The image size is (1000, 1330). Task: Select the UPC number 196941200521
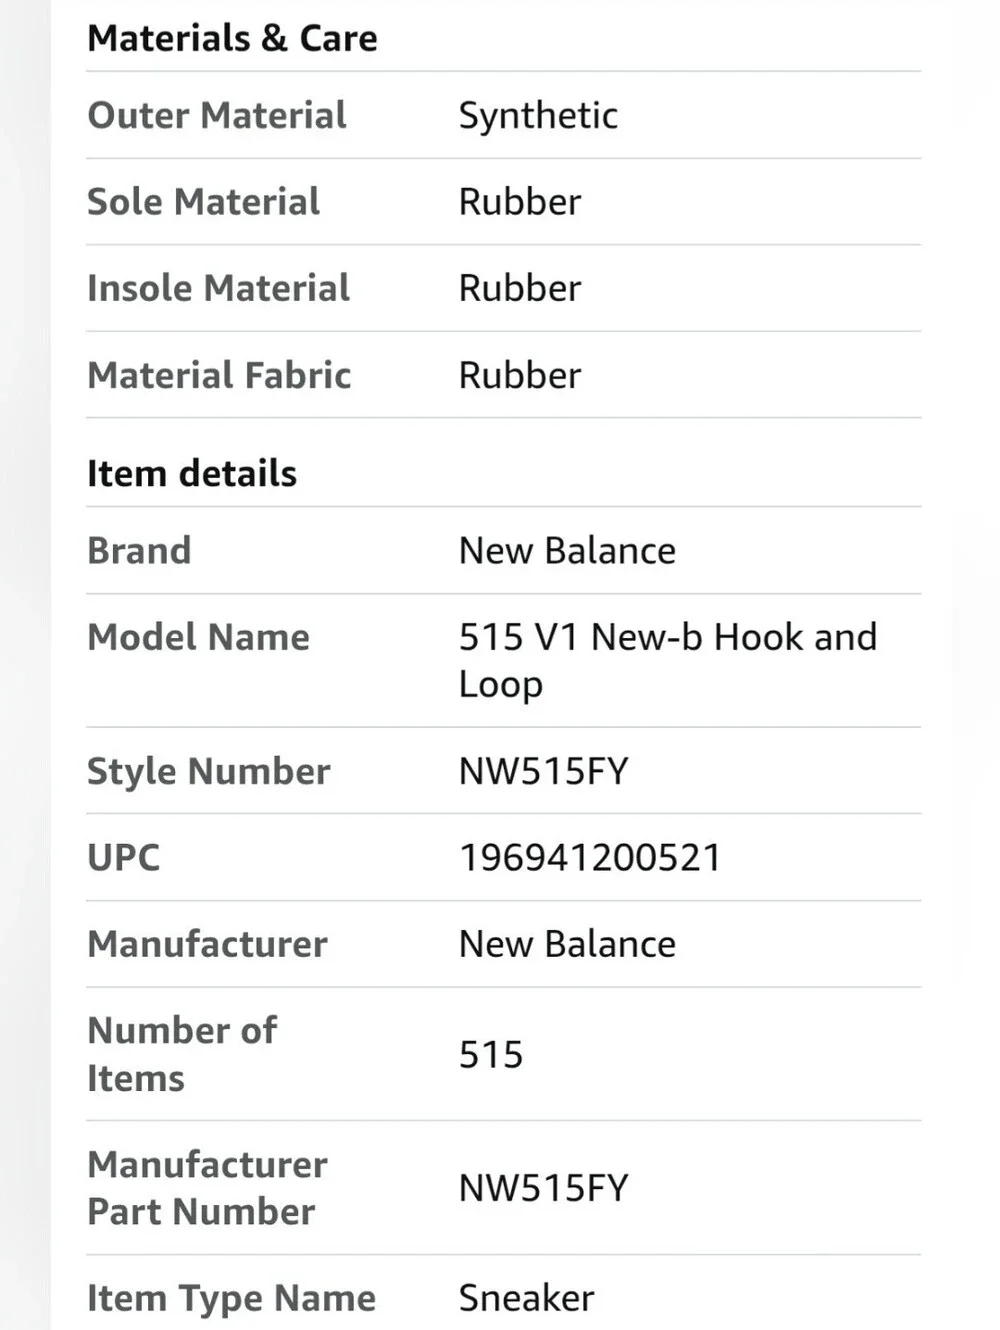[590, 858]
